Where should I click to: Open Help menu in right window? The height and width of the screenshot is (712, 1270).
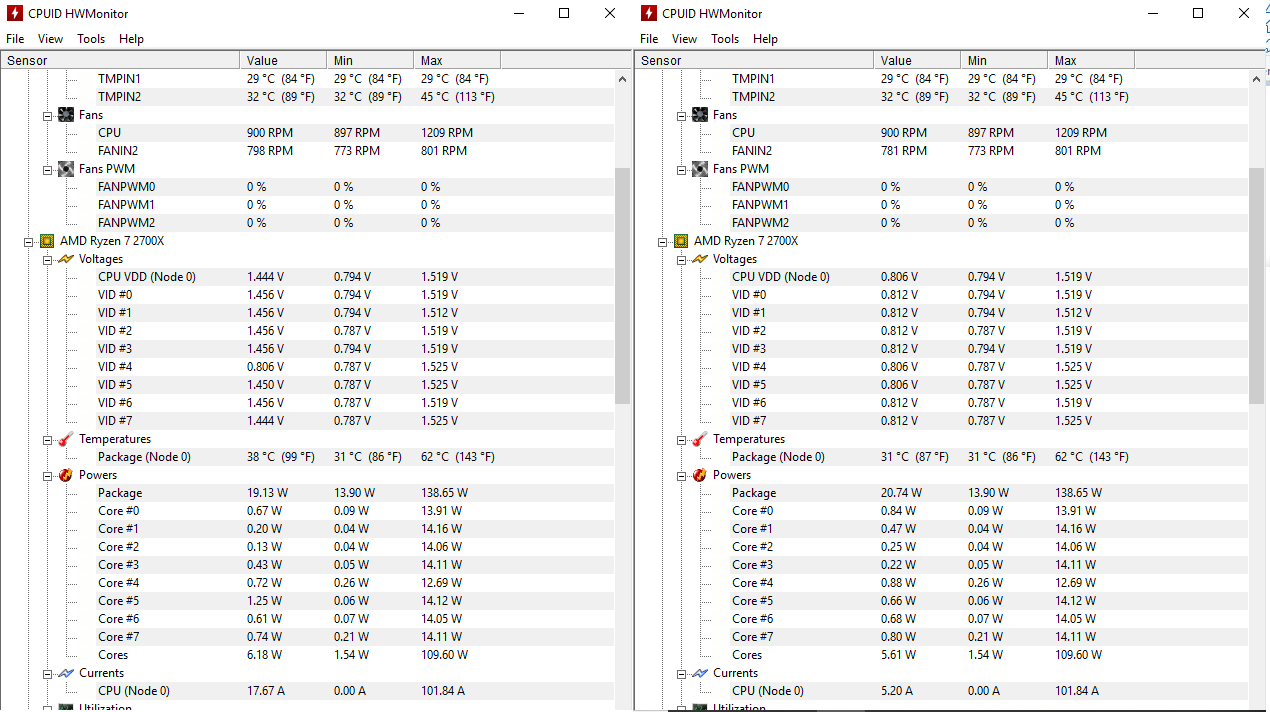coord(765,39)
